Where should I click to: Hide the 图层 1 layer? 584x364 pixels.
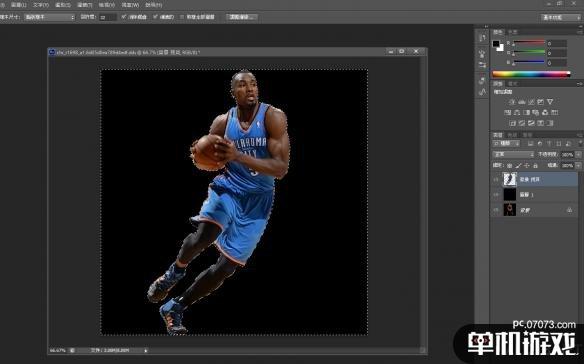496,195
